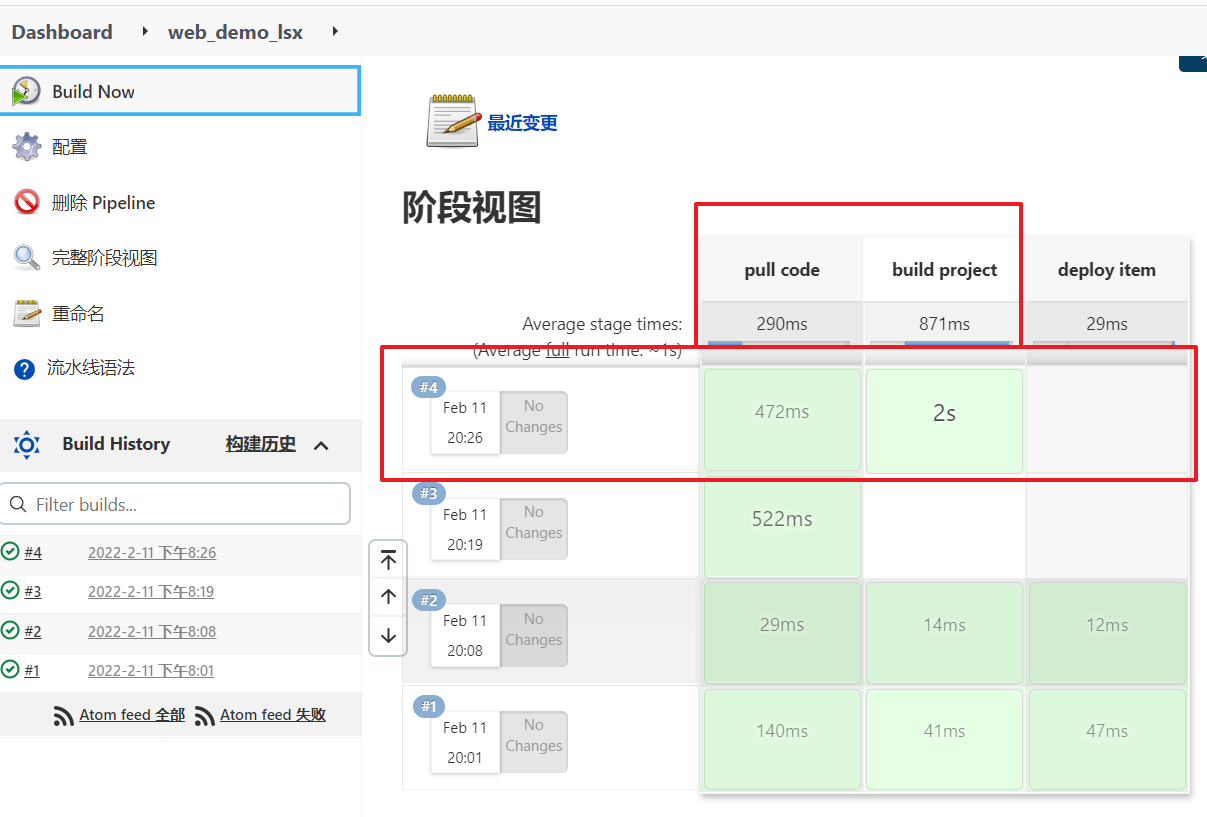This screenshot has height=817, width=1207.
Task: Click the 删除 Pipeline prohibited icon
Action: point(26,202)
